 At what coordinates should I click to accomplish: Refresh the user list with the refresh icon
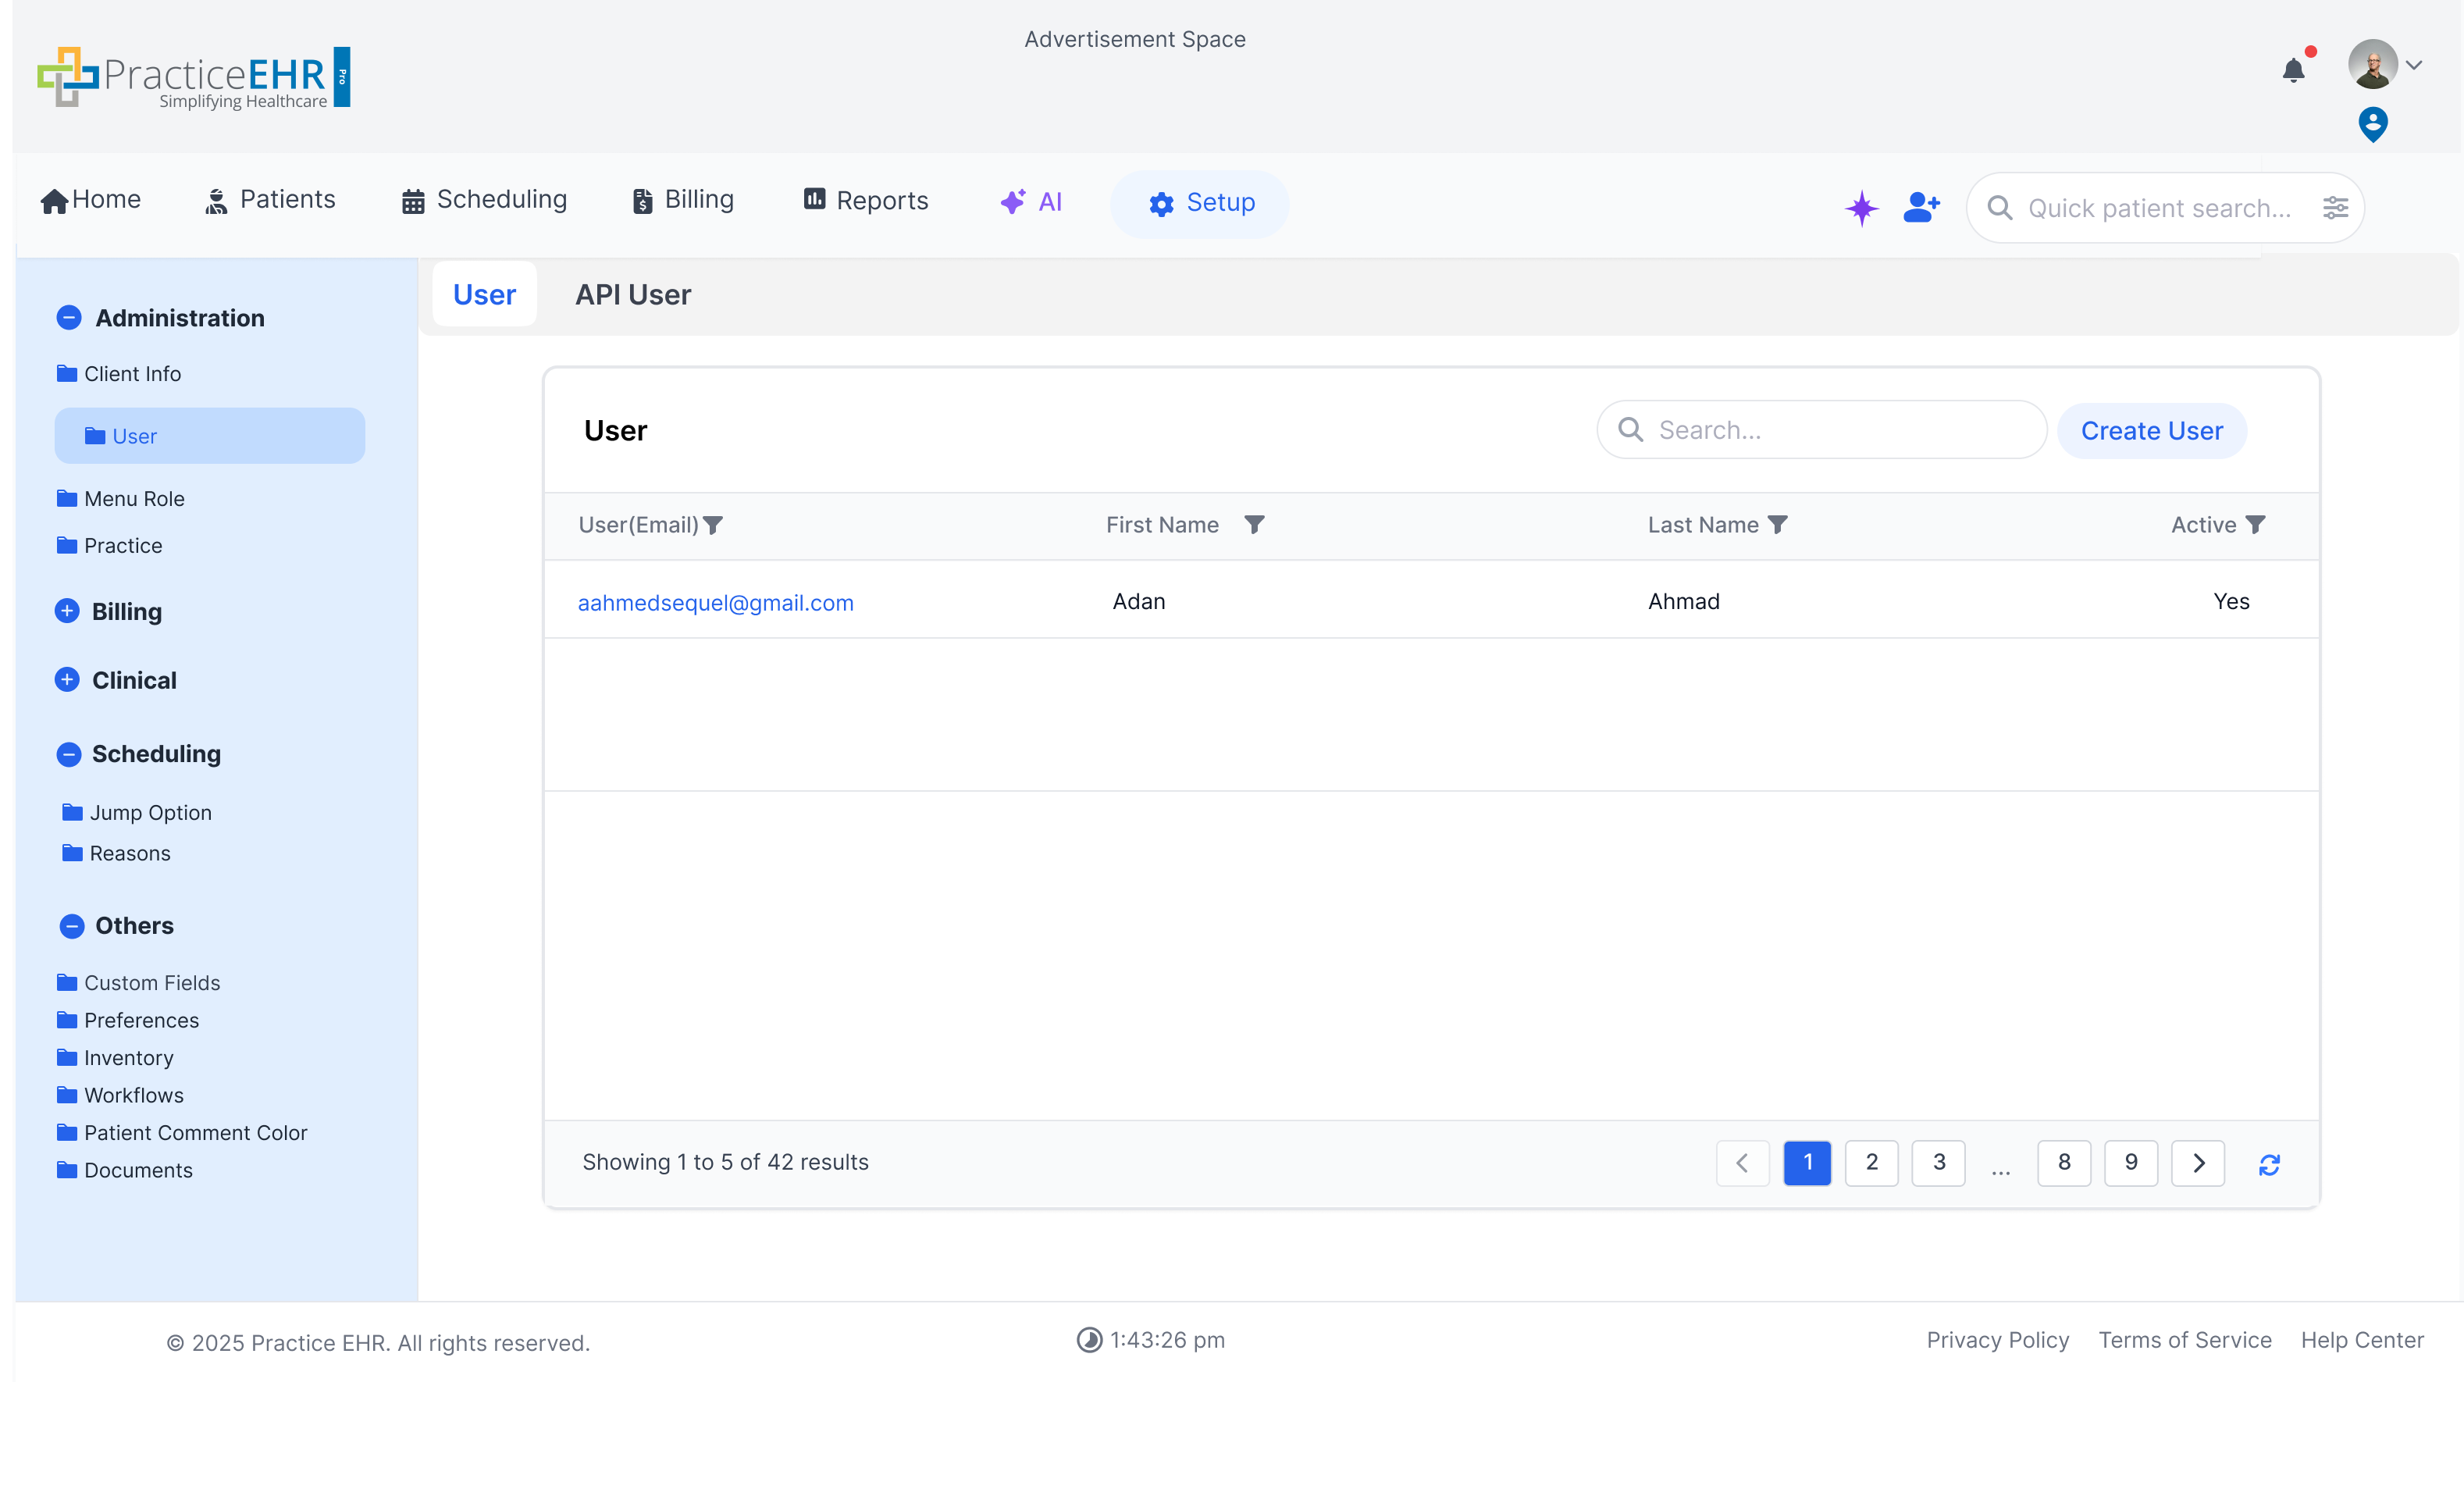click(x=2270, y=1164)
